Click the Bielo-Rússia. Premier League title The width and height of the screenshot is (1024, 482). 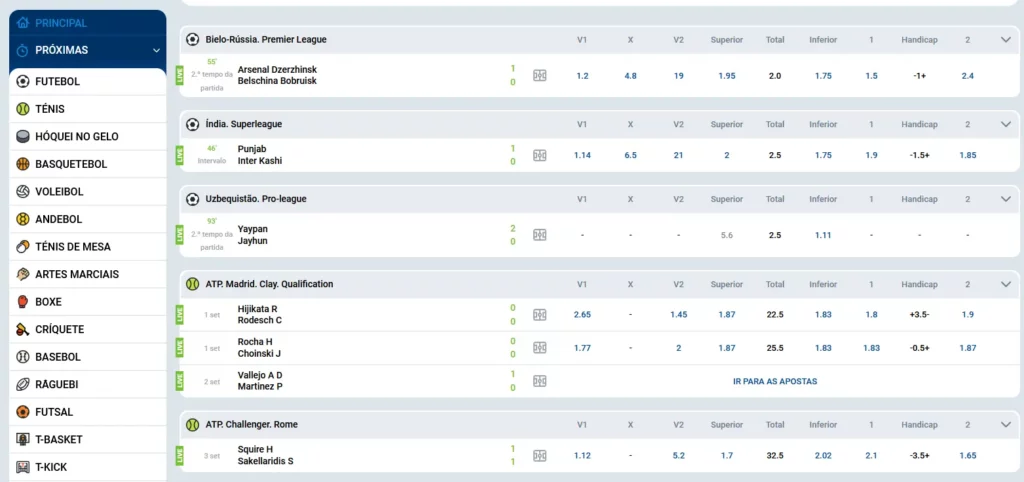click(266, 39)
